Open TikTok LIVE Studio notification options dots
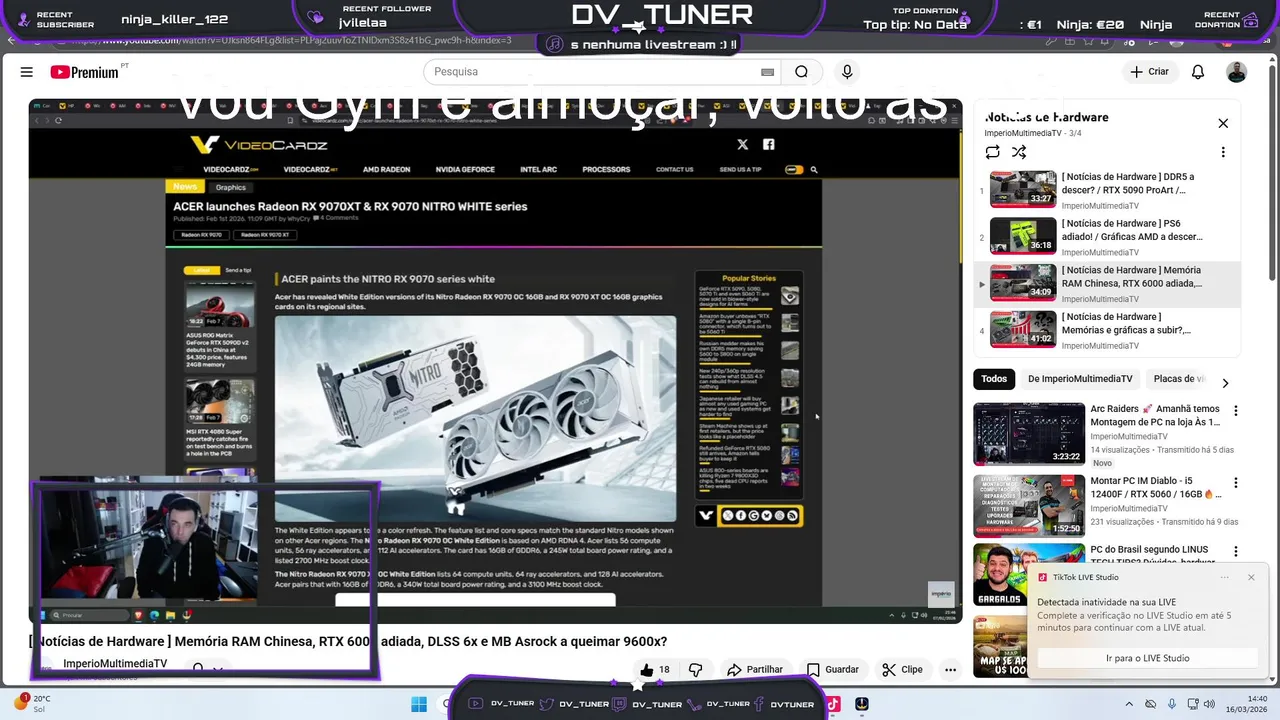Viewport: 1280px width, 720px height. click(1224, 577)
